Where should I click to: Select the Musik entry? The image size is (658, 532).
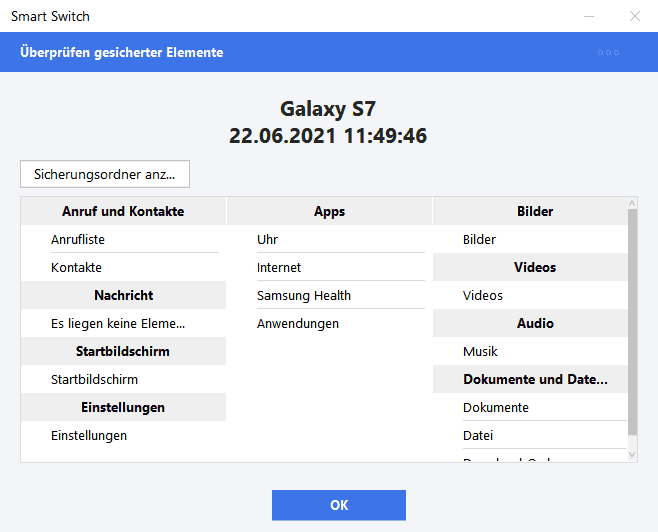coord(530,351)
